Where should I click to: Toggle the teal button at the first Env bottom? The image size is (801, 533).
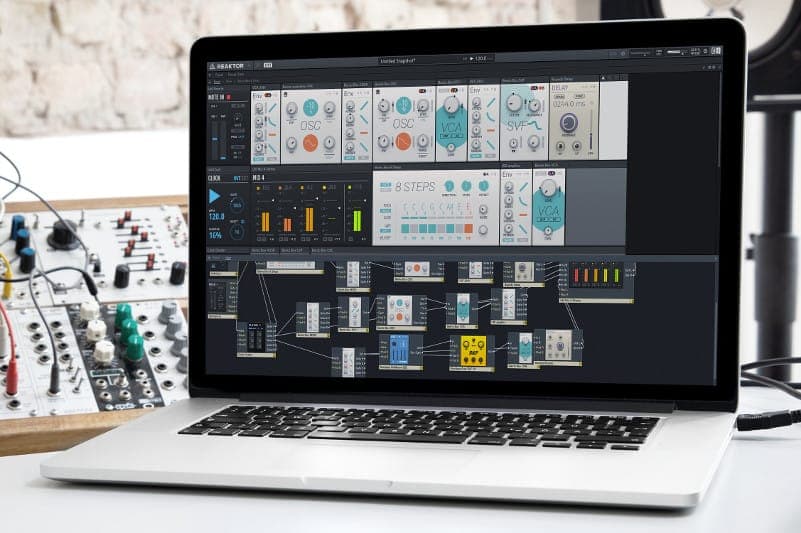(x=260, y=159)
